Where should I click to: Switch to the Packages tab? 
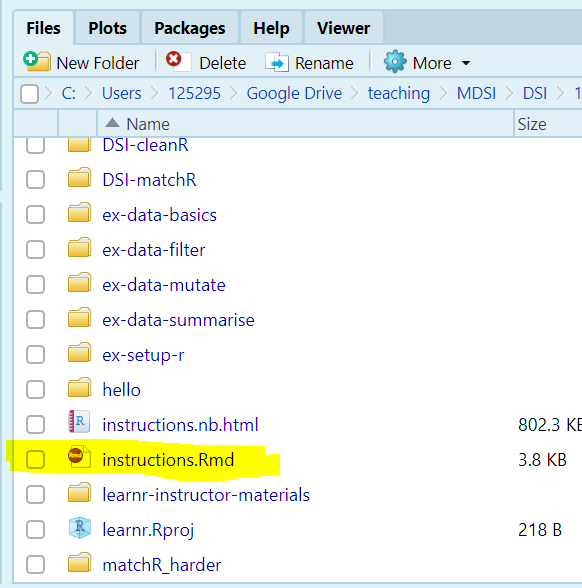[190, 28]
